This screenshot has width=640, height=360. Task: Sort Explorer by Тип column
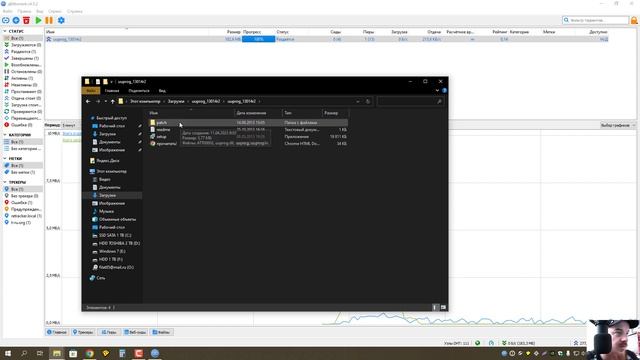[288, 113]
